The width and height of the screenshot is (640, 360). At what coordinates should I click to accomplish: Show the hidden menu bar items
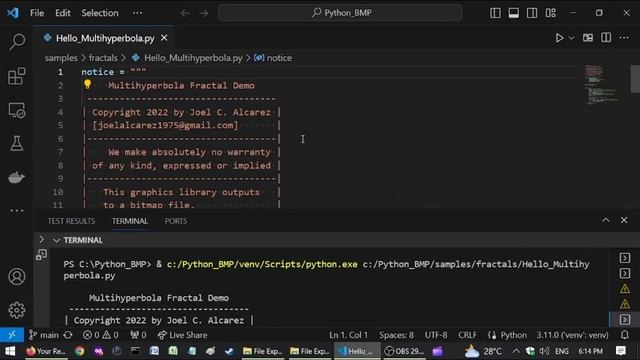(138, 13)
